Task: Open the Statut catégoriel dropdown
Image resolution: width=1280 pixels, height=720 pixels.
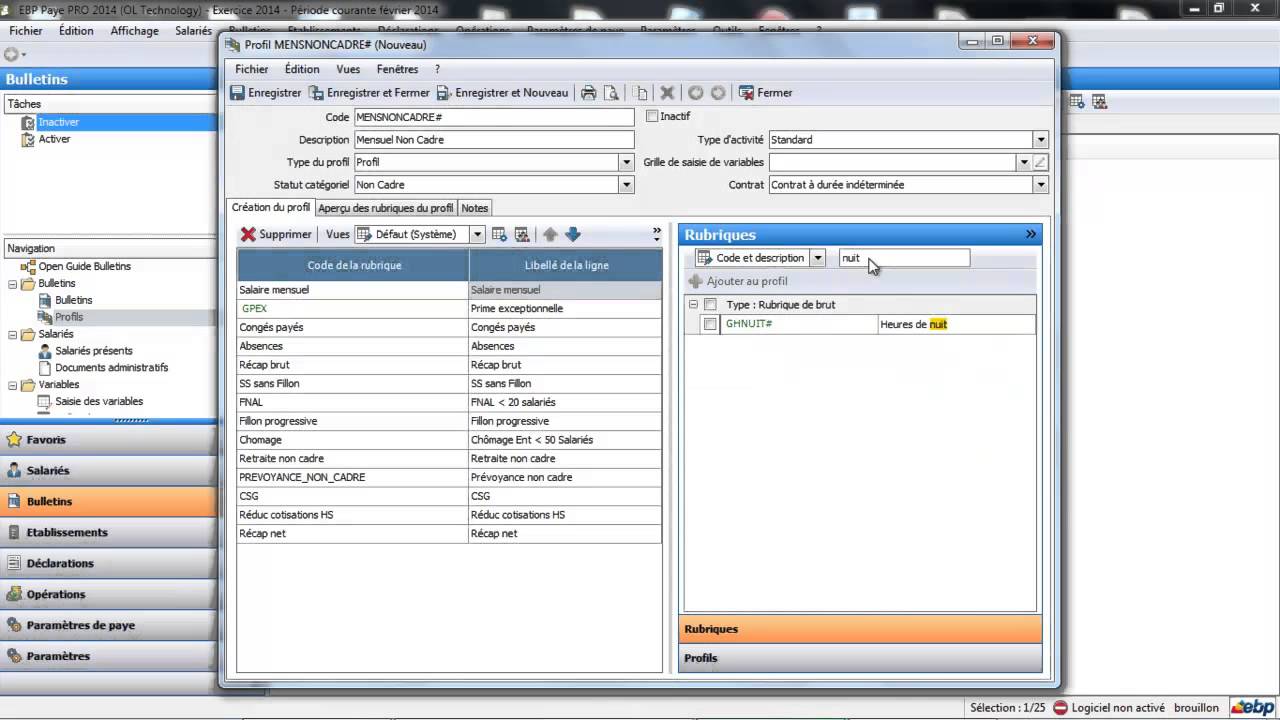Action: click(627, 185)
